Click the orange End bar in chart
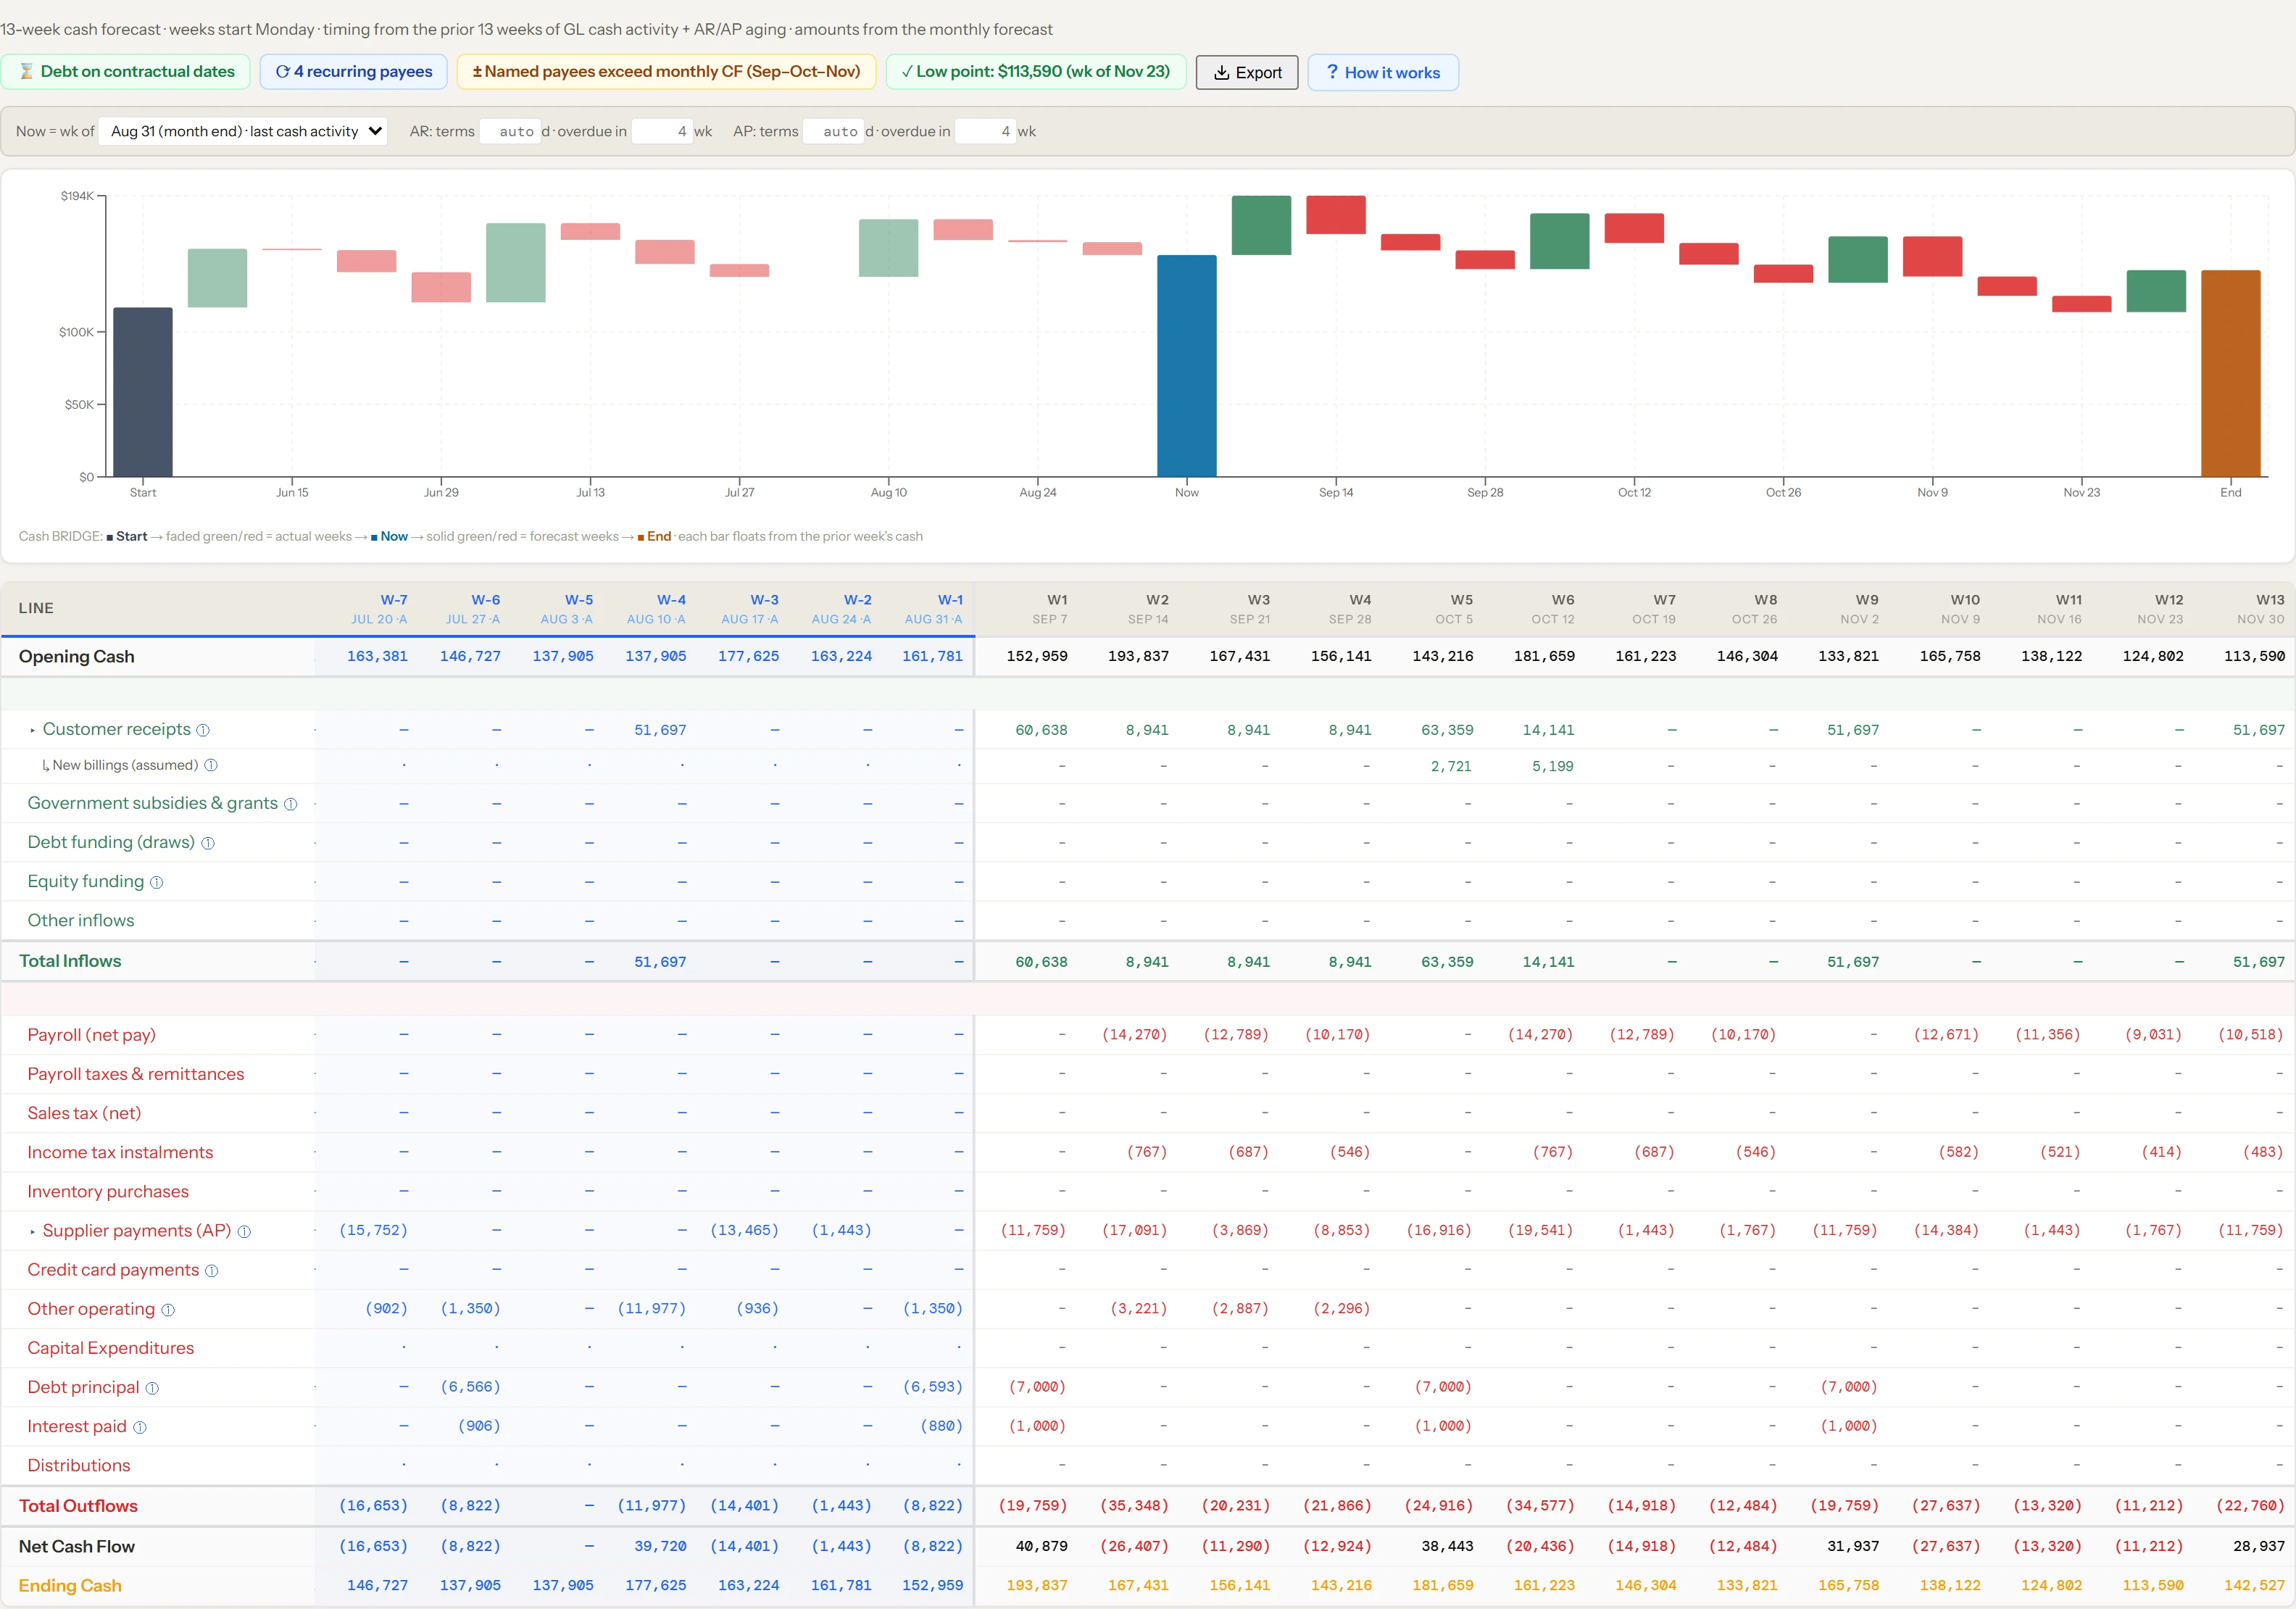 [2231, 373]
